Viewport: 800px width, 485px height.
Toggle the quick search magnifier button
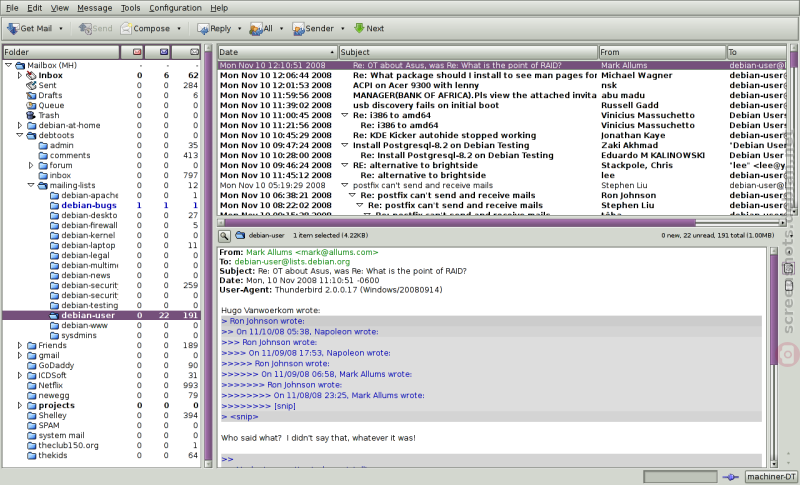coord(224,236)
